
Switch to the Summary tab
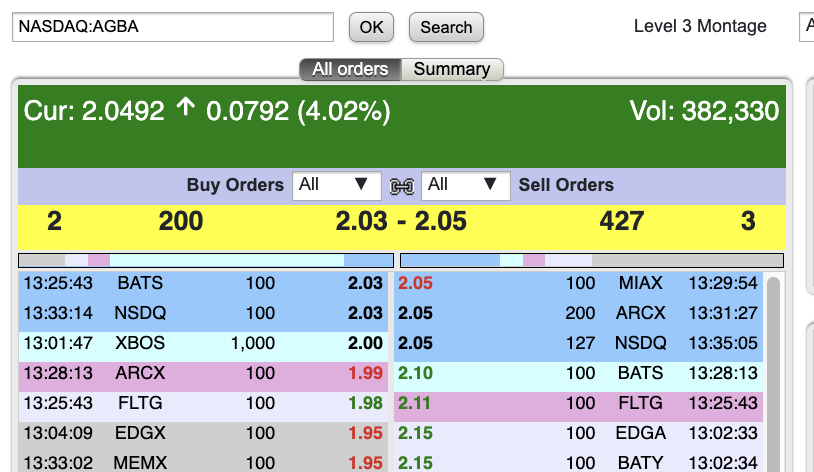click(452, 69)
